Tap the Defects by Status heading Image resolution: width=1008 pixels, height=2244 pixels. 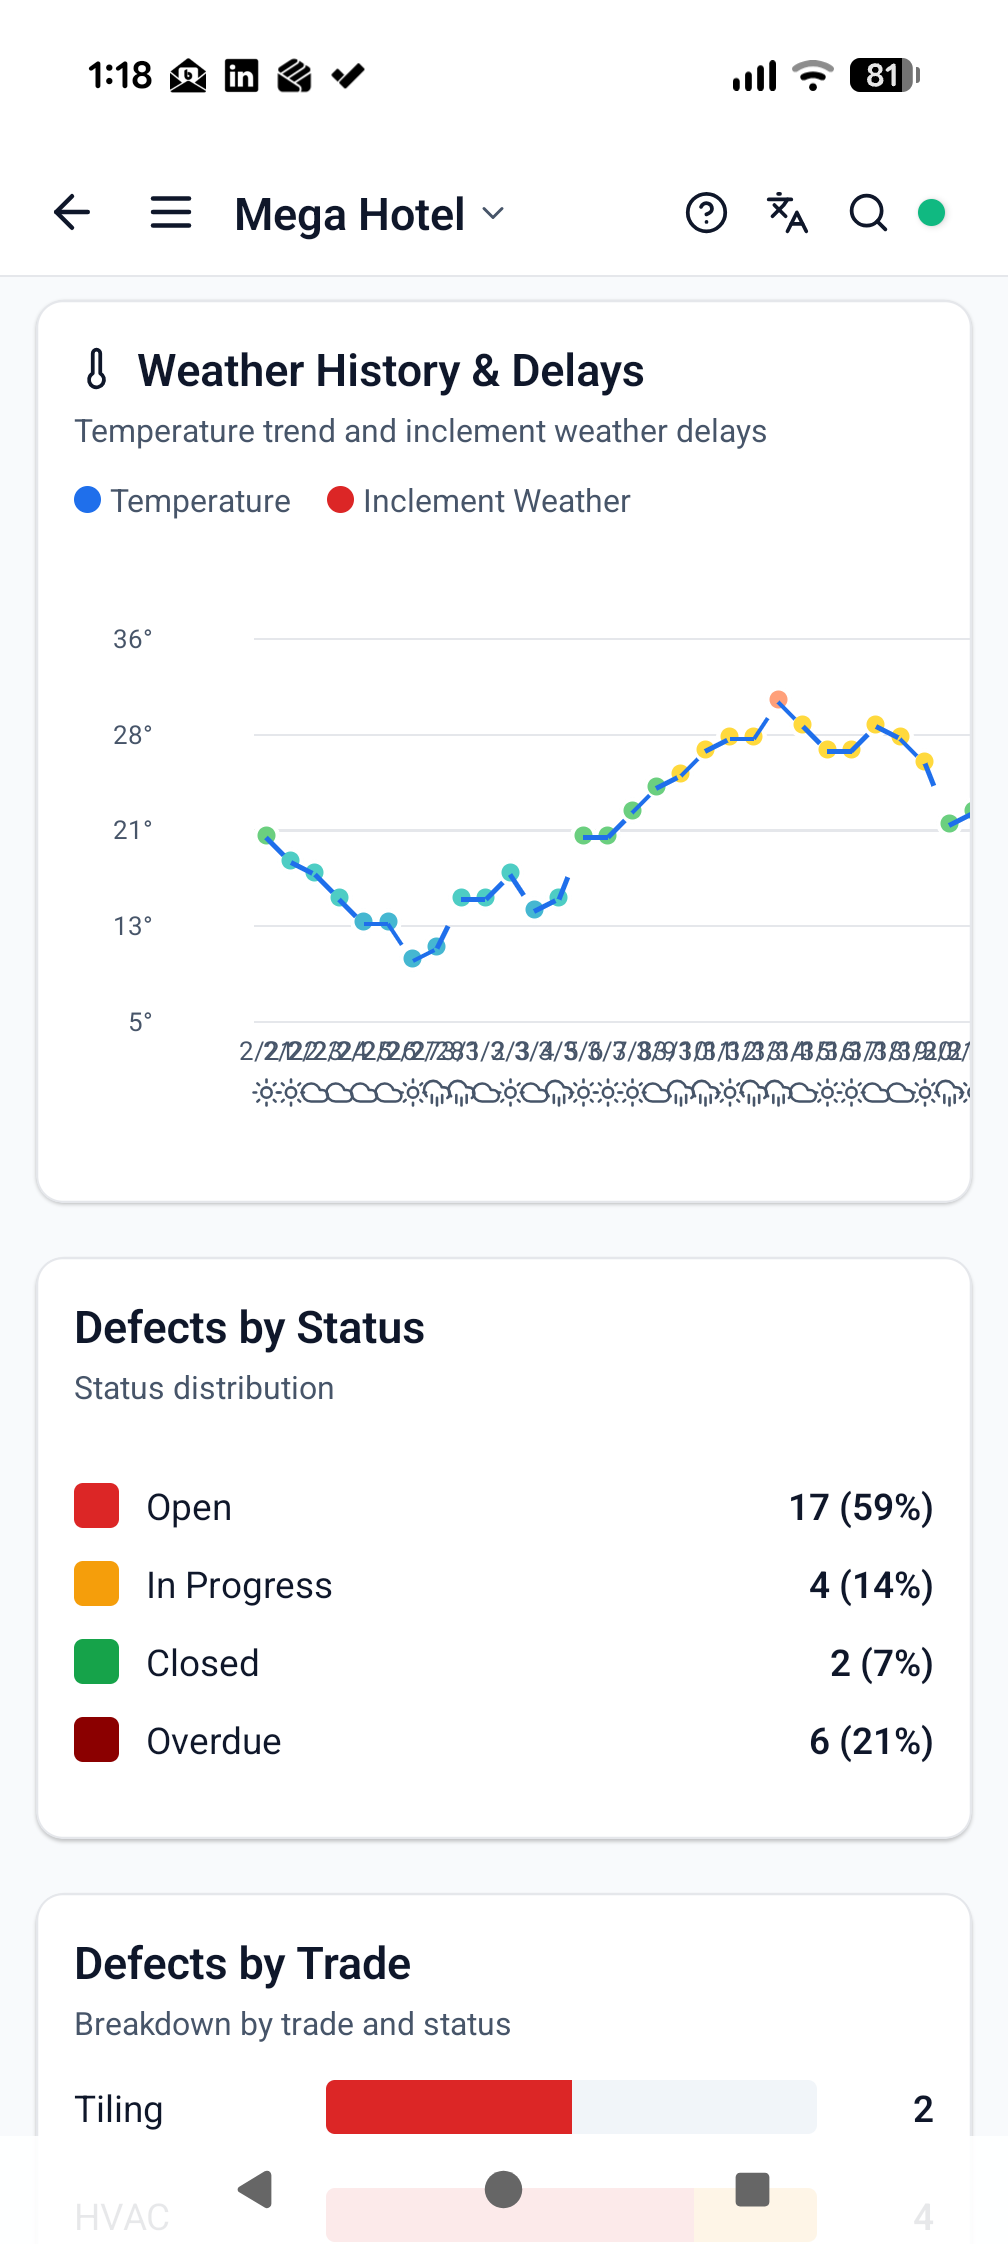[250, 1328]
